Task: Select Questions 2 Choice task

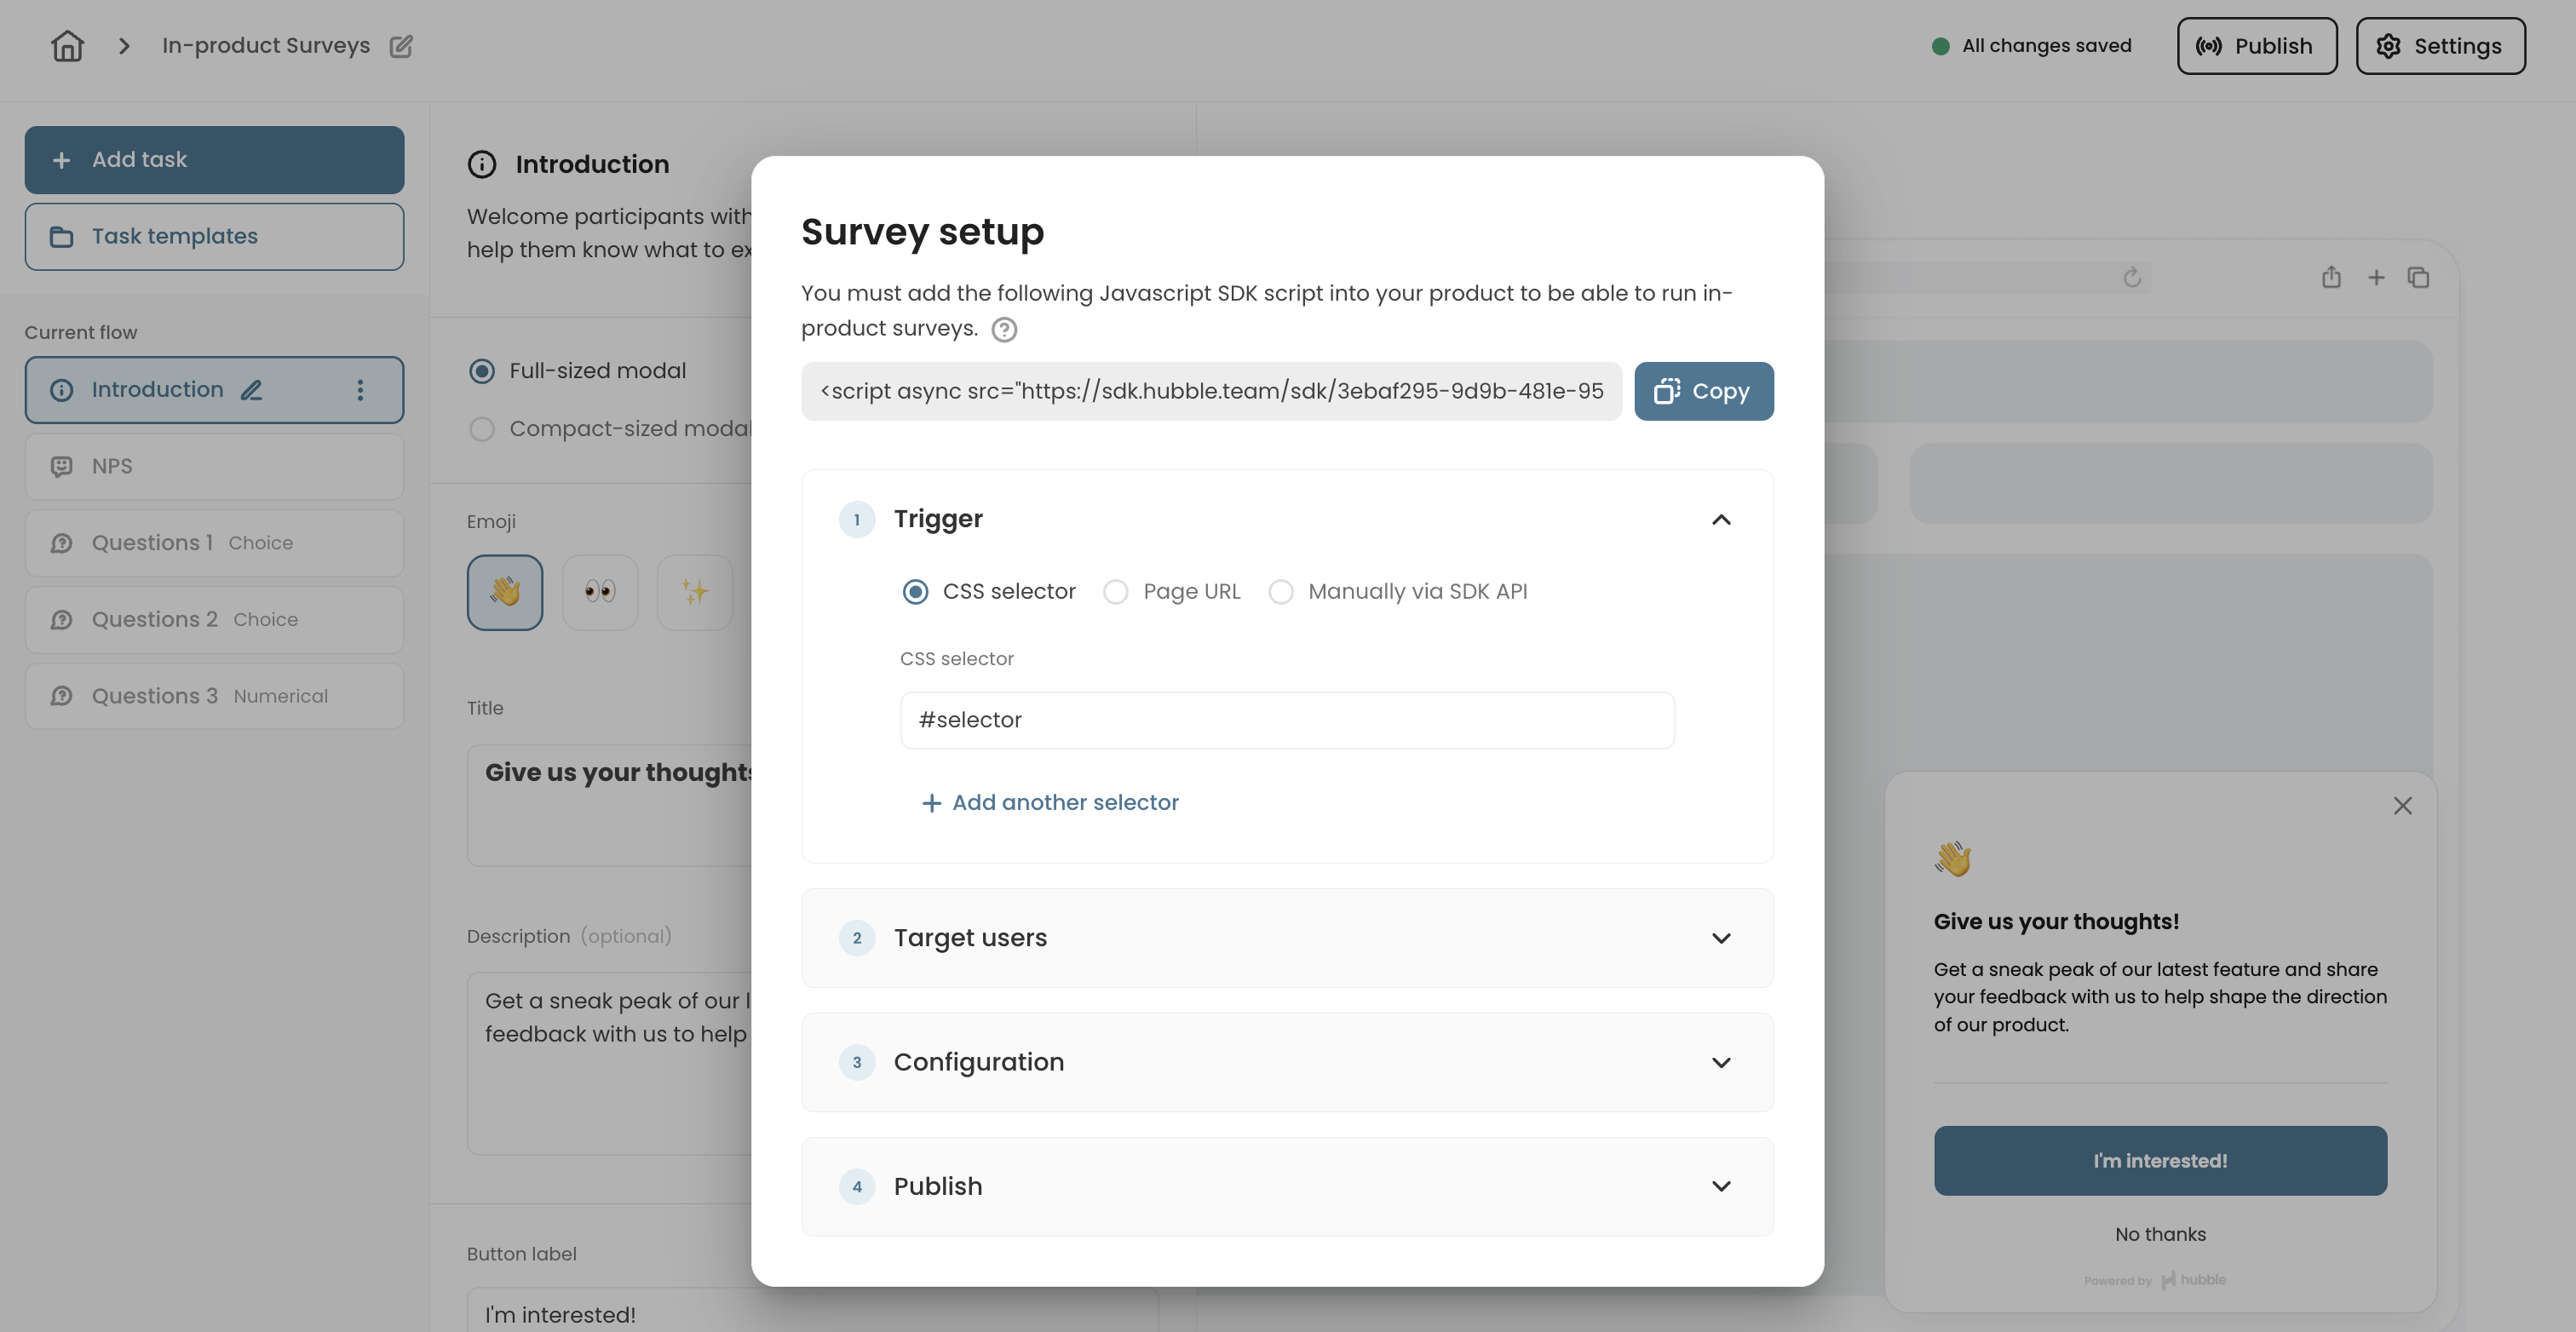Action: pyautogui.click(x=214, y=620)
